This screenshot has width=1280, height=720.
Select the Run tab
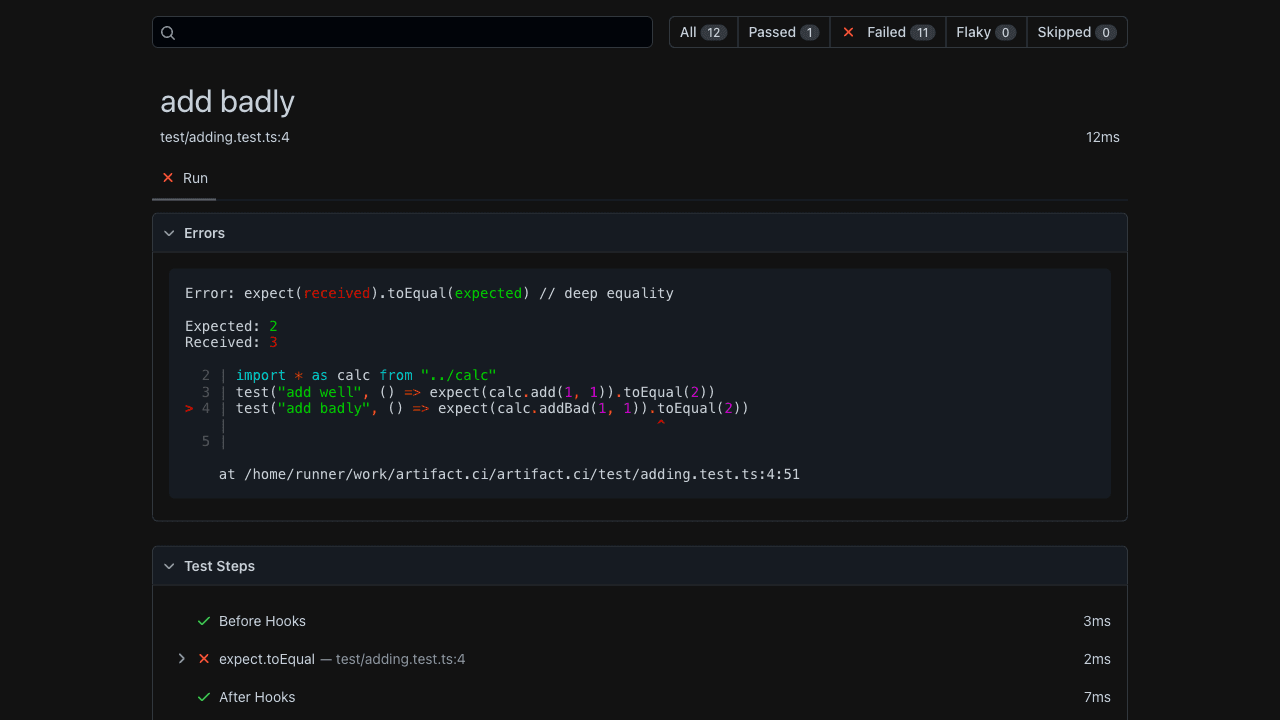(195, 178)
